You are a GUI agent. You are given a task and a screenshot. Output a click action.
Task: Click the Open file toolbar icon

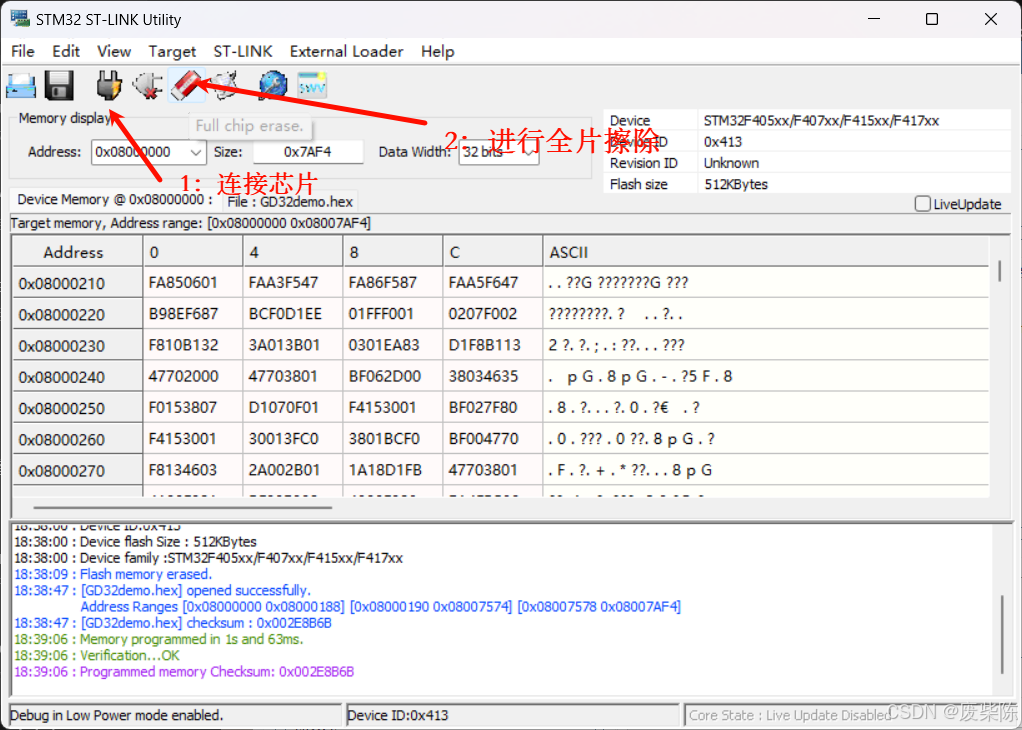[x=21, y=85]
